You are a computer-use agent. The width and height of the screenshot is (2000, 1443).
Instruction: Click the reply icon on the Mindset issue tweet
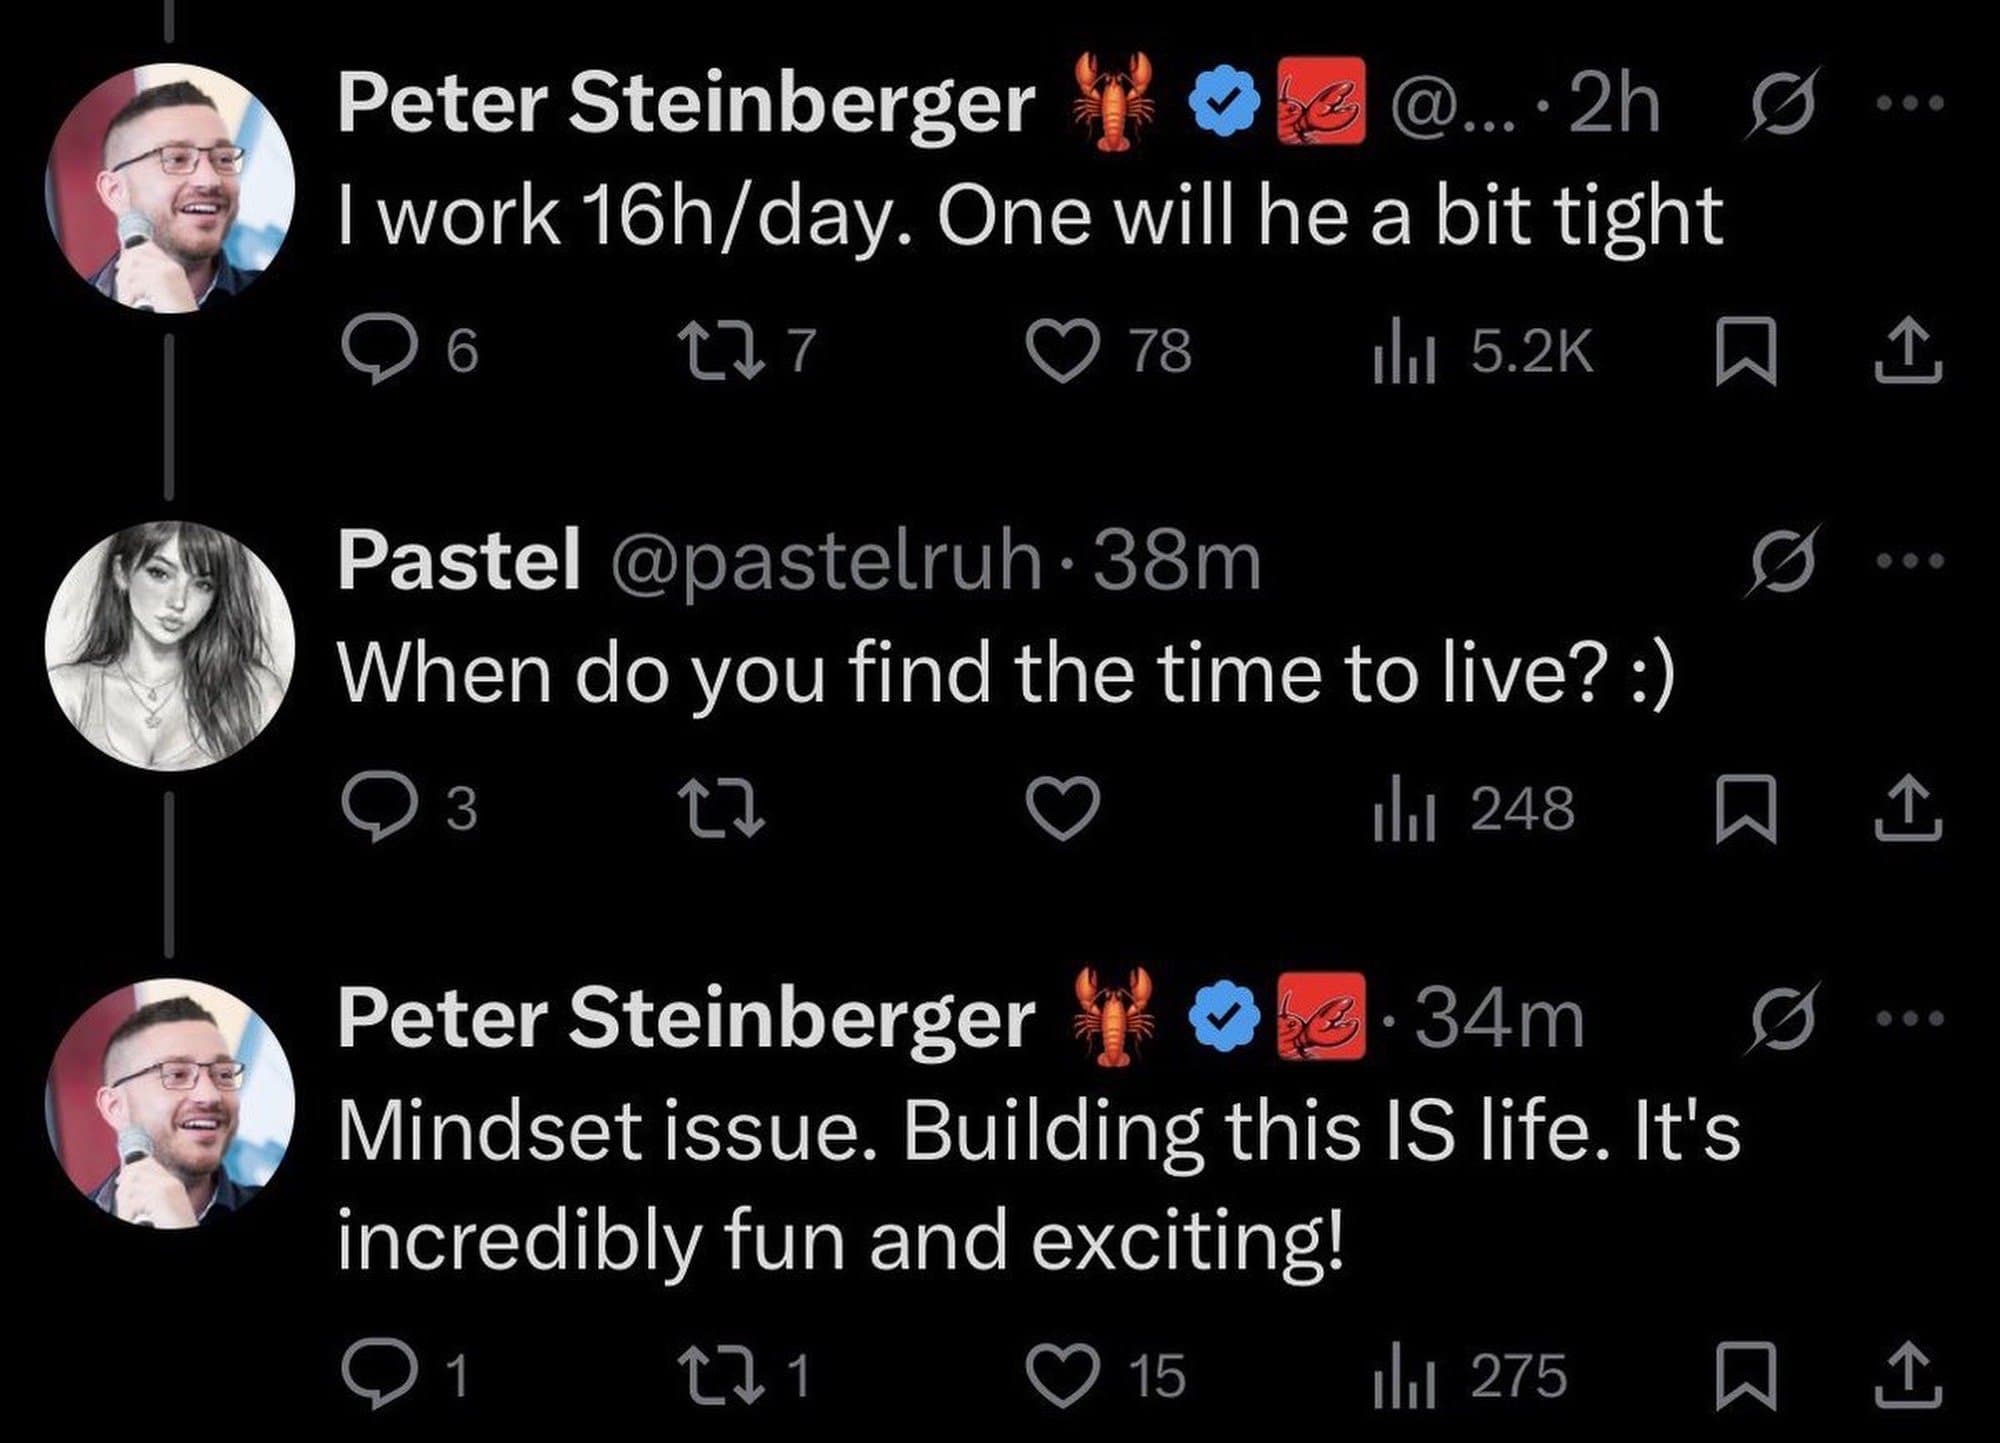tap(383, 1372)
